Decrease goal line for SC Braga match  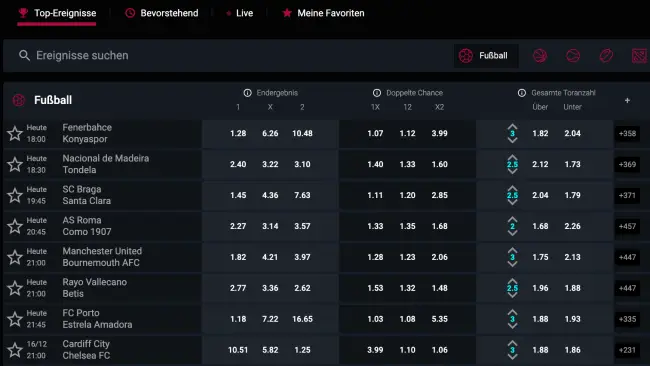(x=512, y=202)
